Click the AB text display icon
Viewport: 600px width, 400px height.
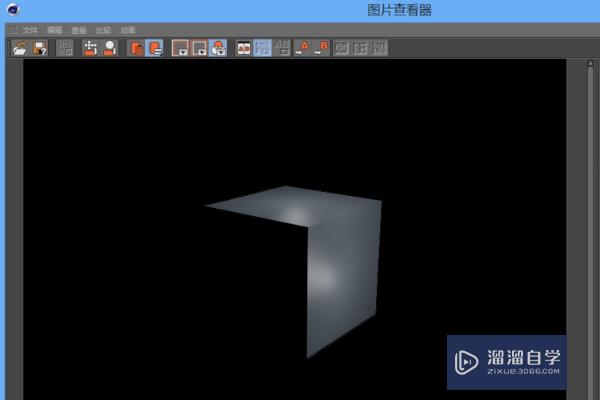pos(282,48)
